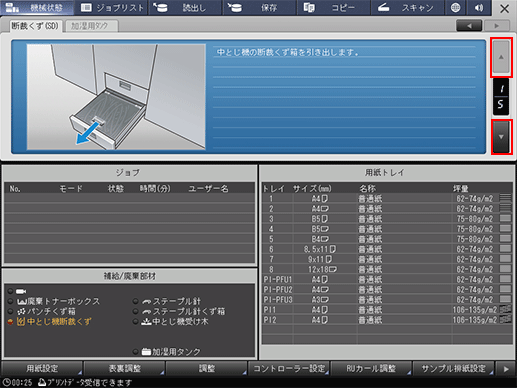The width and height of the screenshot is (517, 388).
Task: Select PI-PFU1 tray row
Action: [387, 279]
